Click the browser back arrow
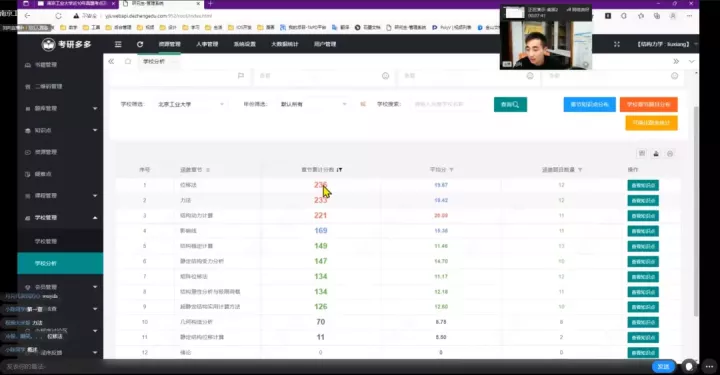Image resolution: width=720 pixels, height=375 pixels. tap(28, 16)
